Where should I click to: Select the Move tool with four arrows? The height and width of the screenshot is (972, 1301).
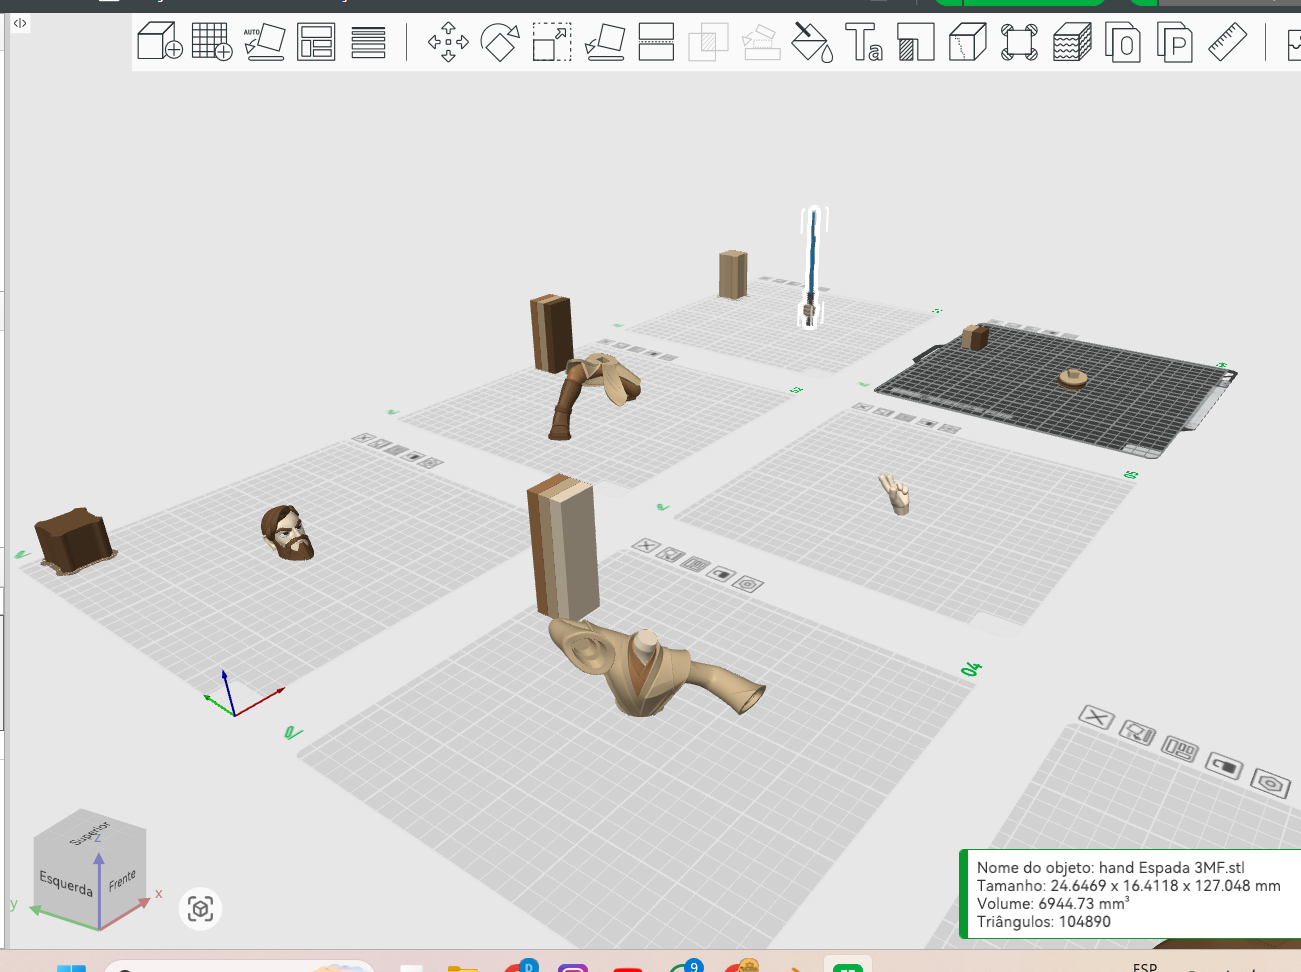[x=448, y=42]
